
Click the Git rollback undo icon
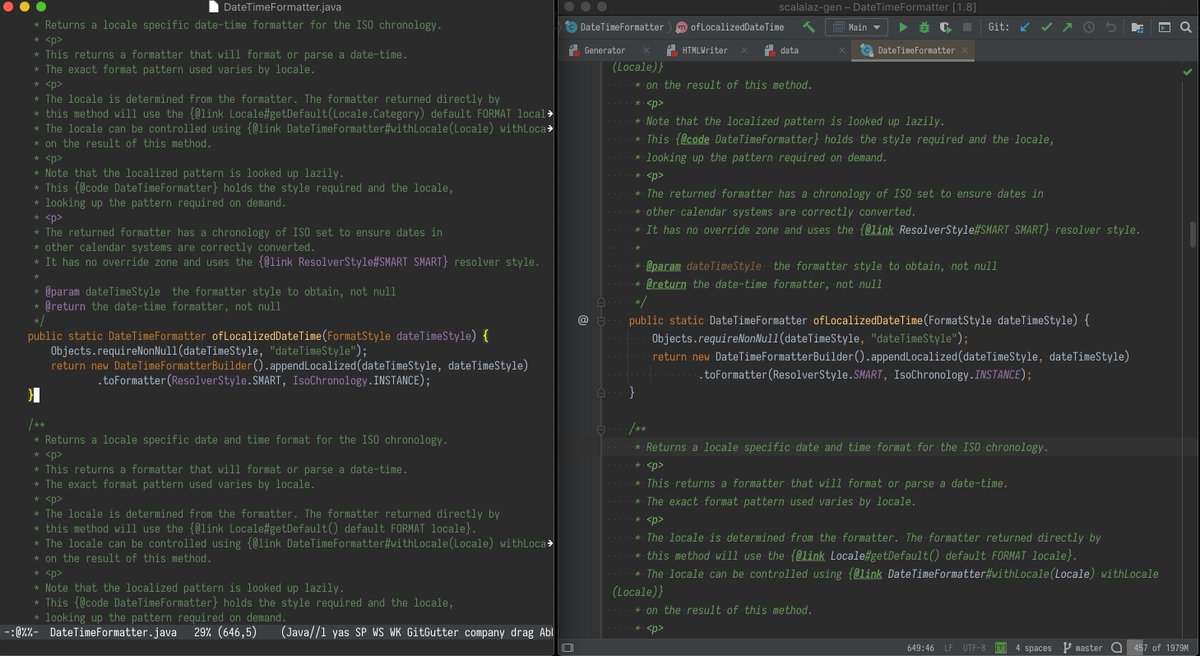[1111, 28]
